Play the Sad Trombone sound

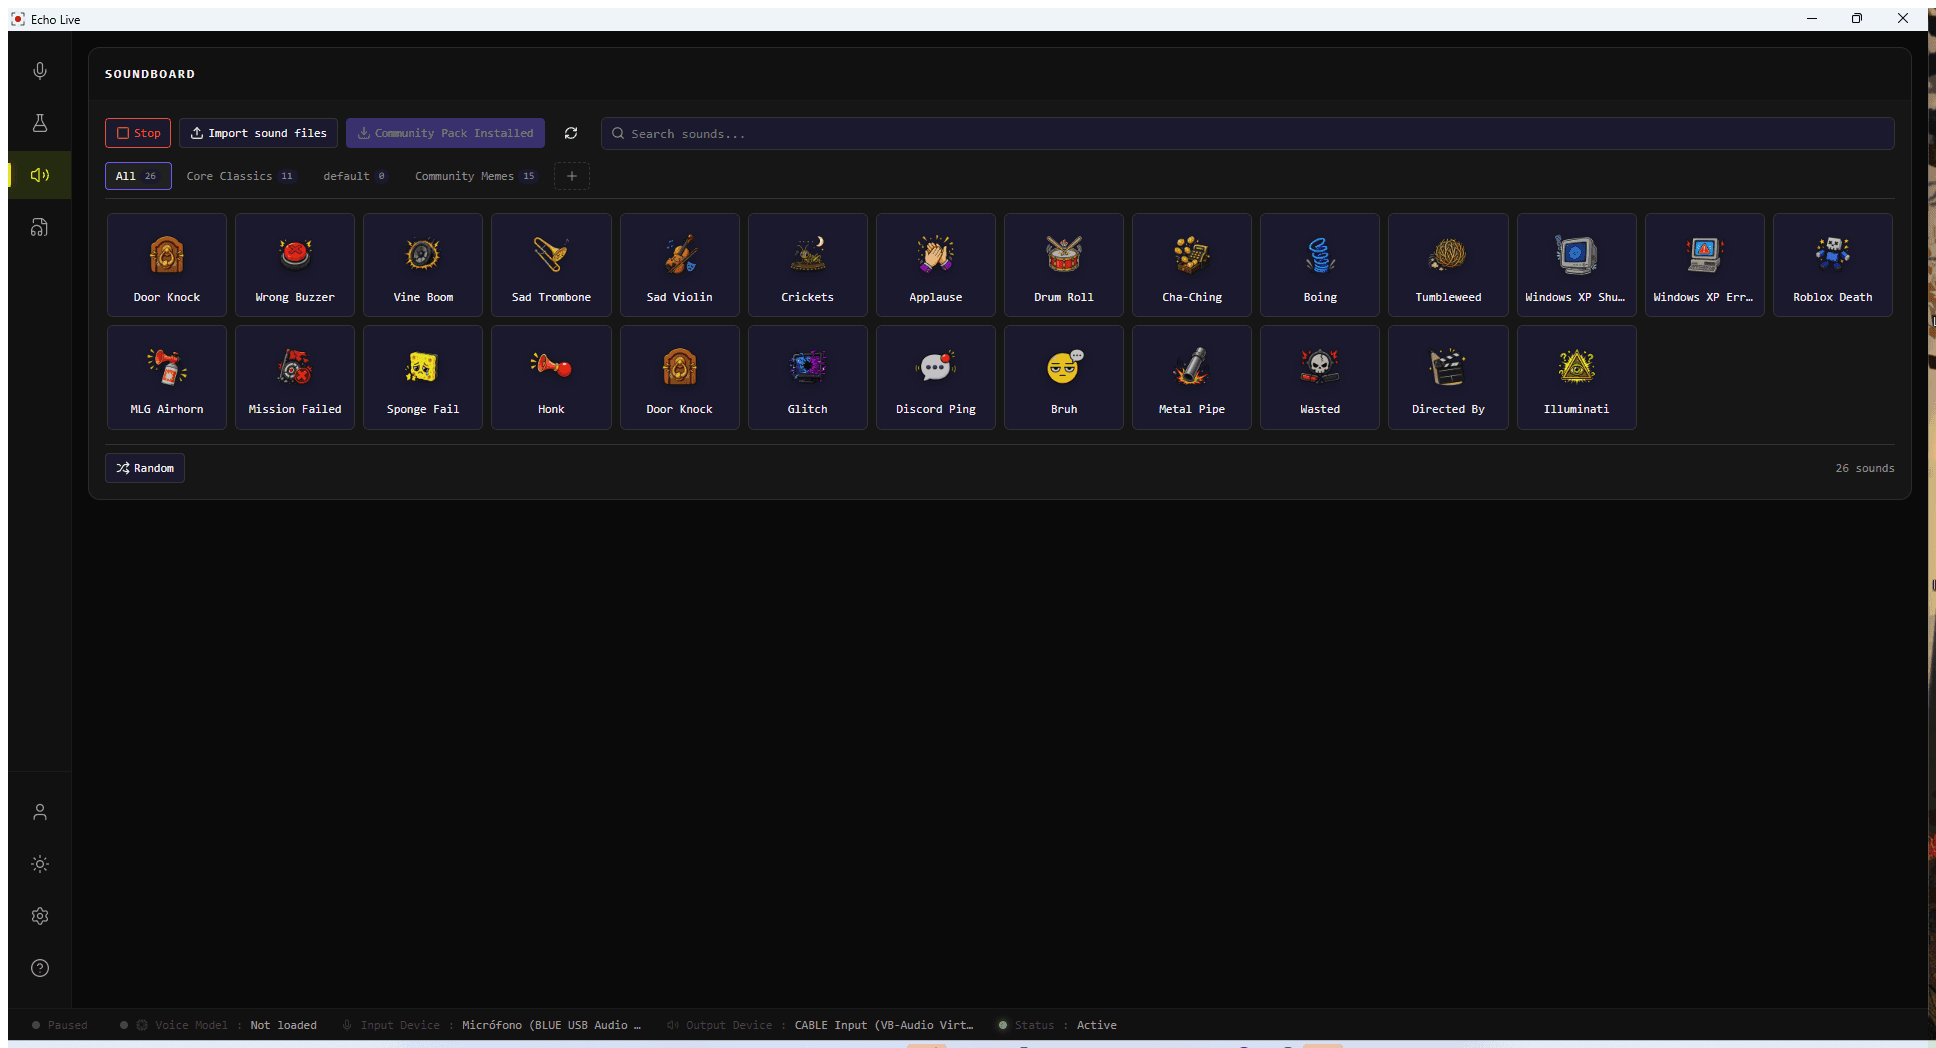coord(551,265)
